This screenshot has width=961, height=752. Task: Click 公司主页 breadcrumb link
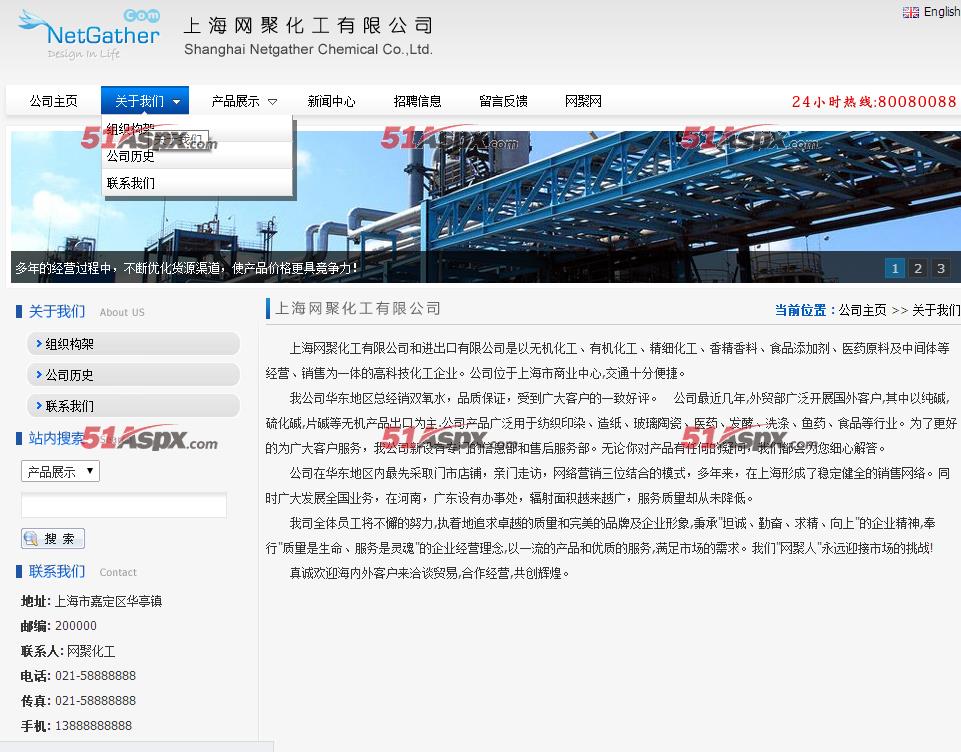point(862,310)
